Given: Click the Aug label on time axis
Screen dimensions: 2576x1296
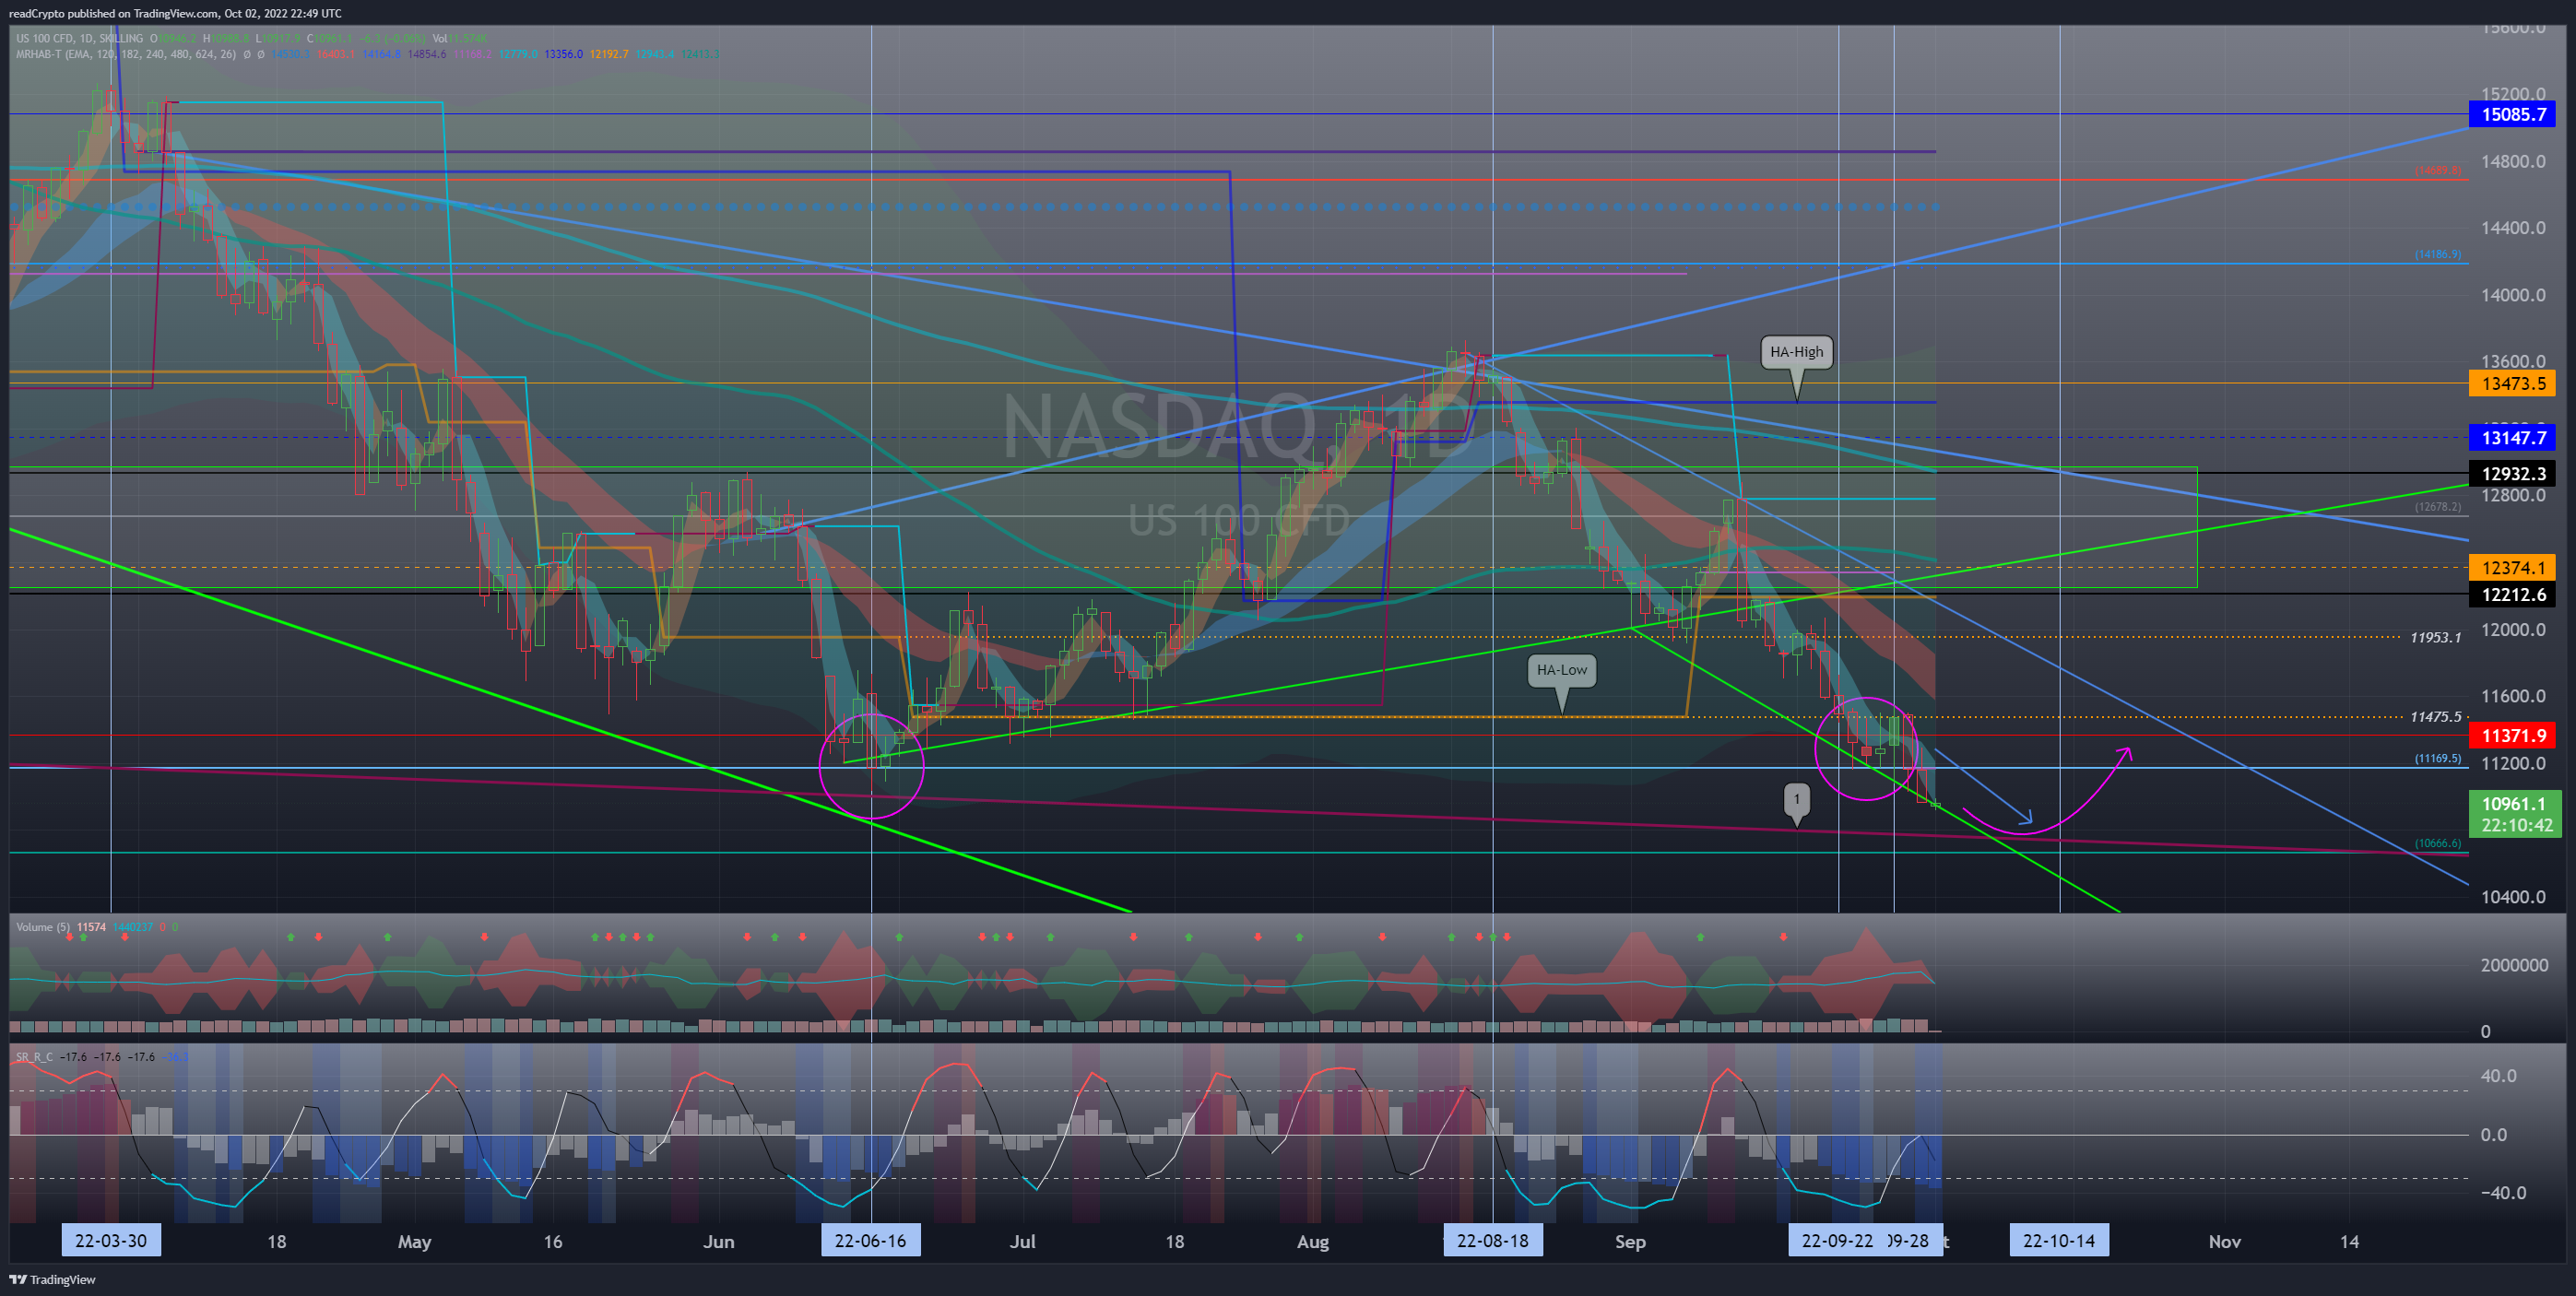Looking at the screenshot, I should 1312,1241.
